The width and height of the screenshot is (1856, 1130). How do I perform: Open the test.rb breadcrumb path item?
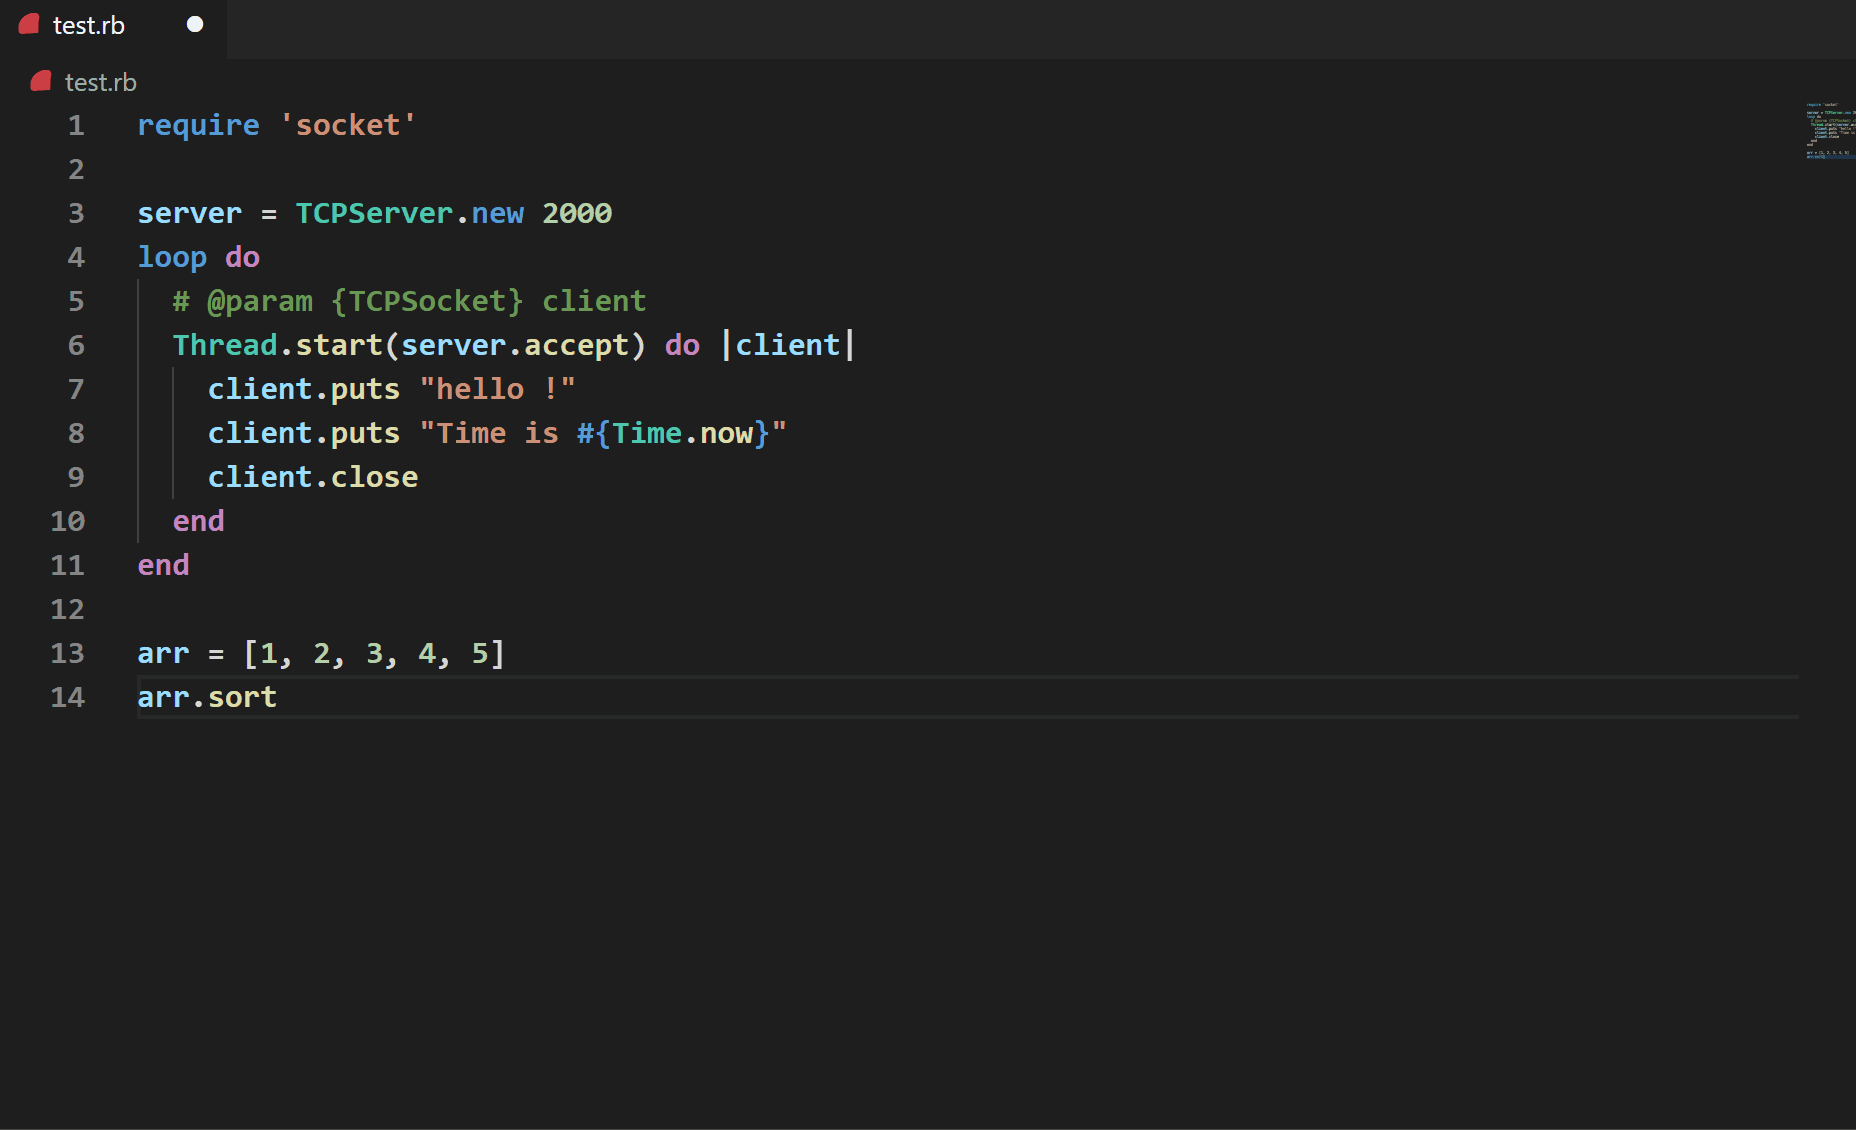pyautogui.click(x=100, y=82)
